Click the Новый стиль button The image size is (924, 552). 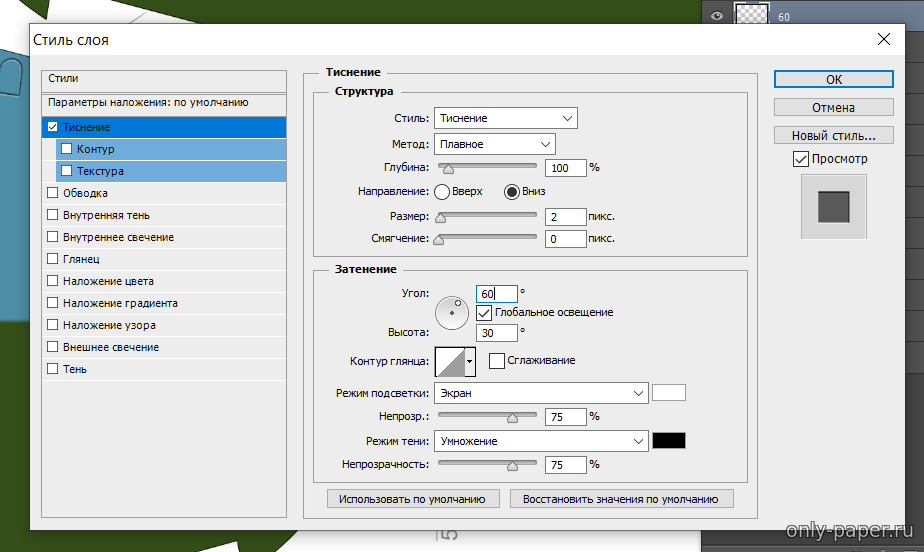coord(833,135)
